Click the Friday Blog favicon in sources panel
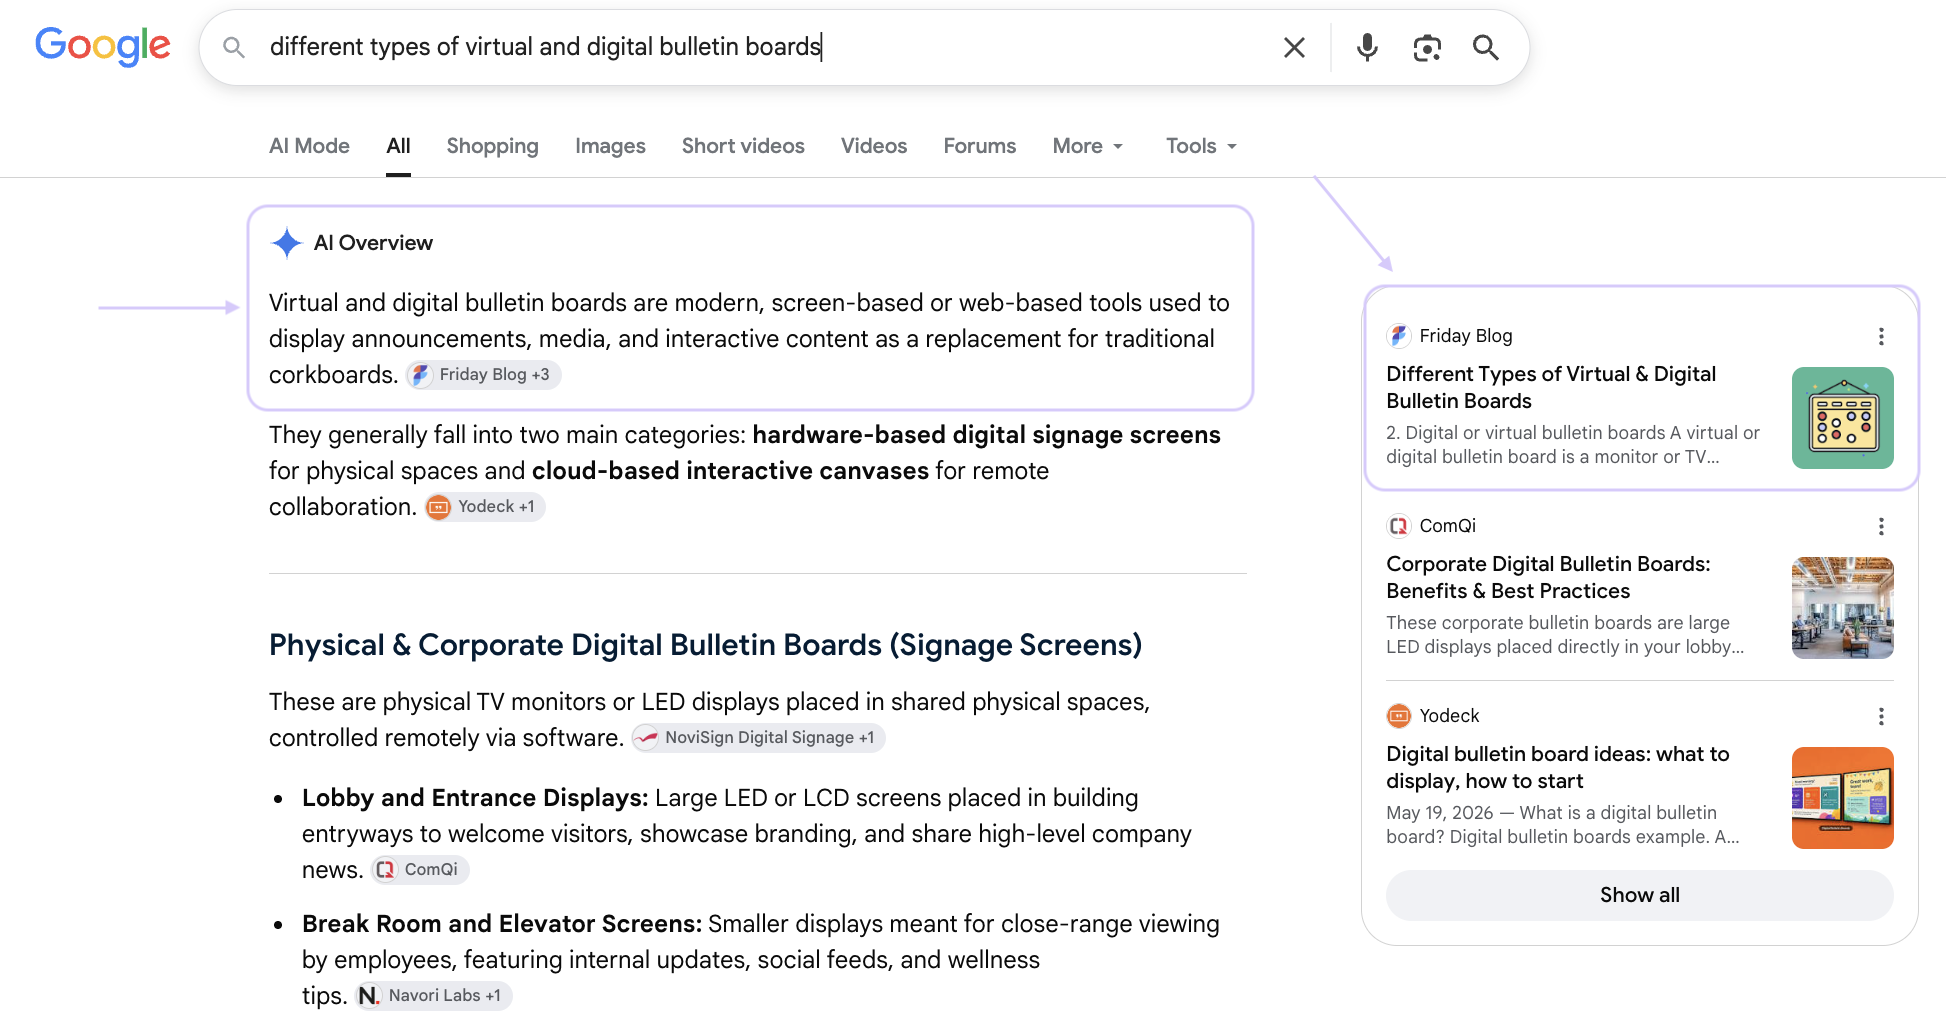 pos(1398,336)
